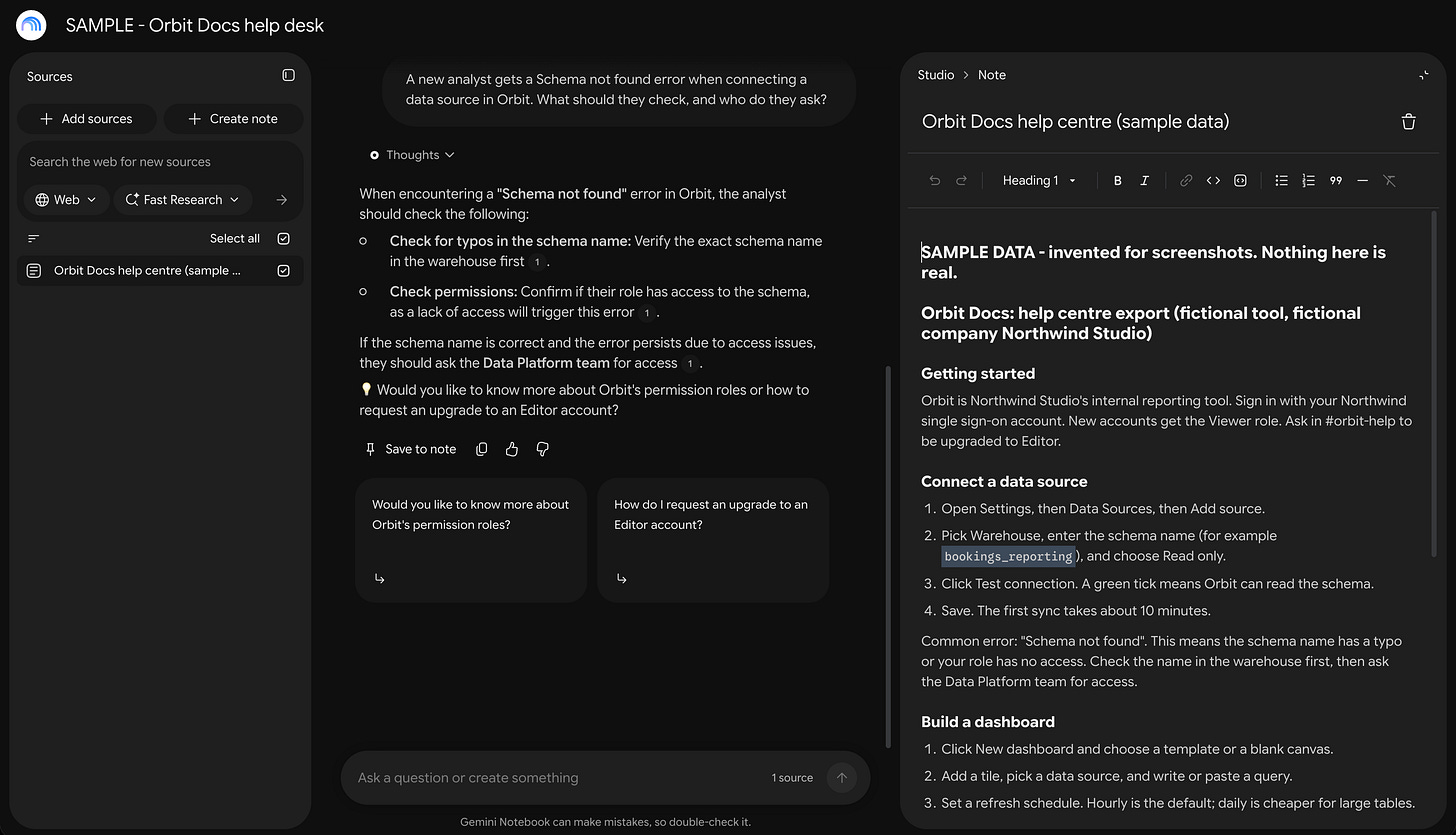Select the Editor account upgrade suggestion

[x=713, y=540]
